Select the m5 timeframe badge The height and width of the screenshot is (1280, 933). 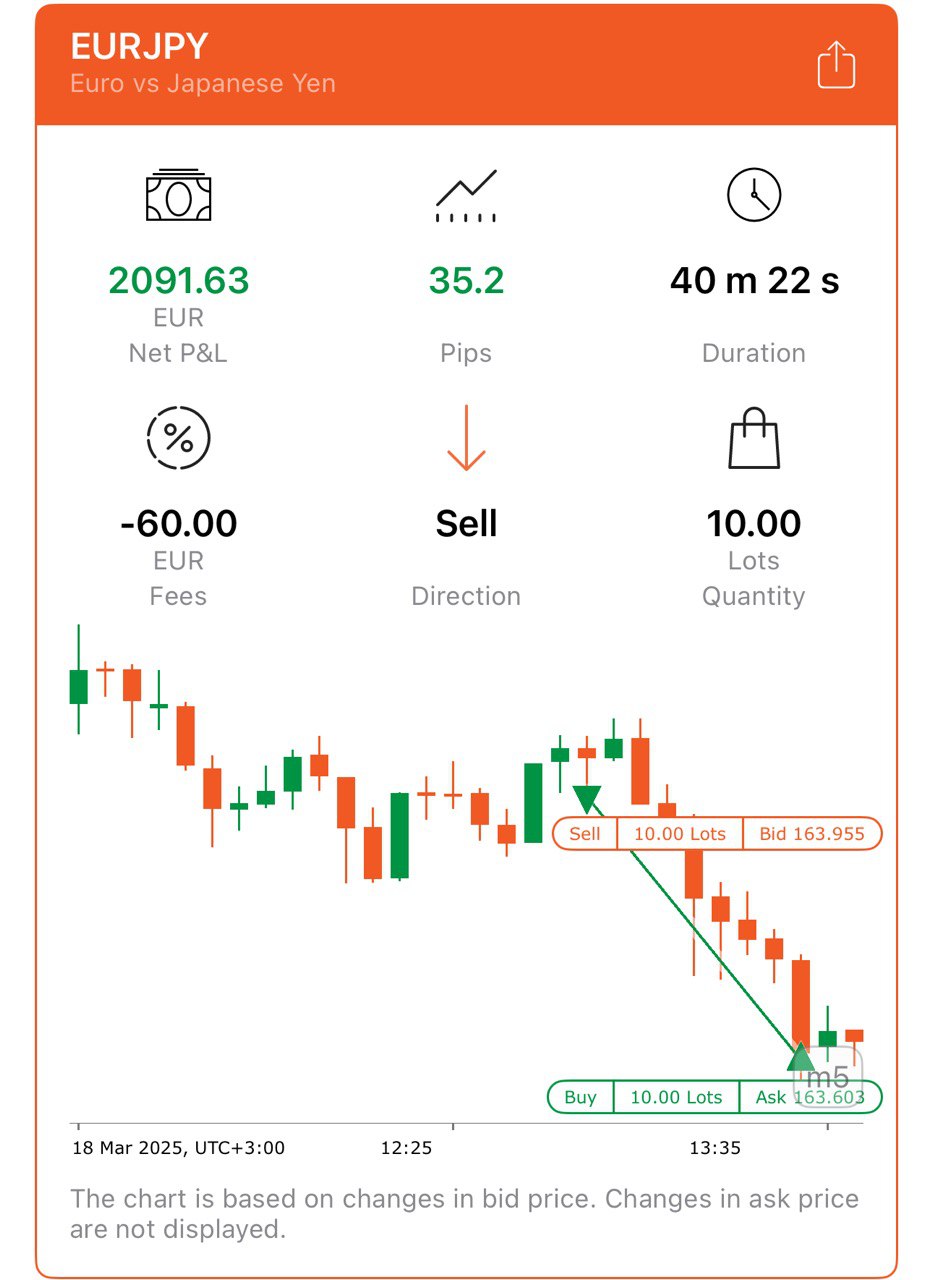tap(826, 1076)
